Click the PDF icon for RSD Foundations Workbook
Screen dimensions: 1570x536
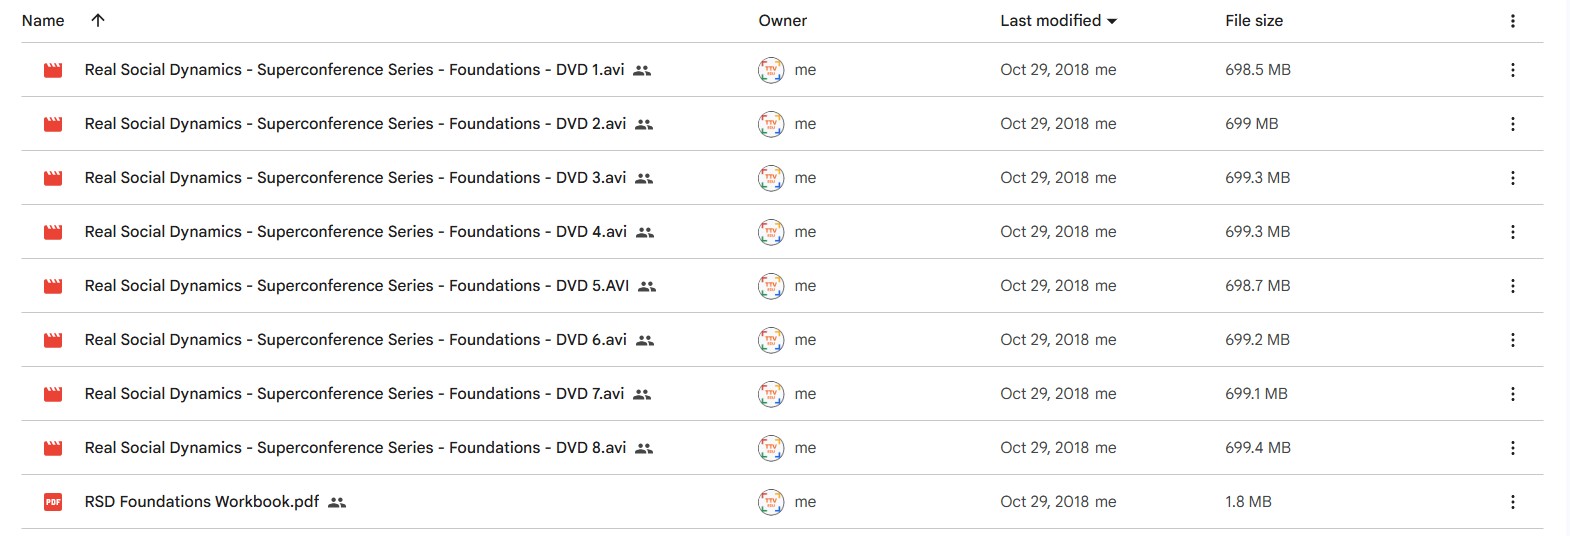pos(53,502)
